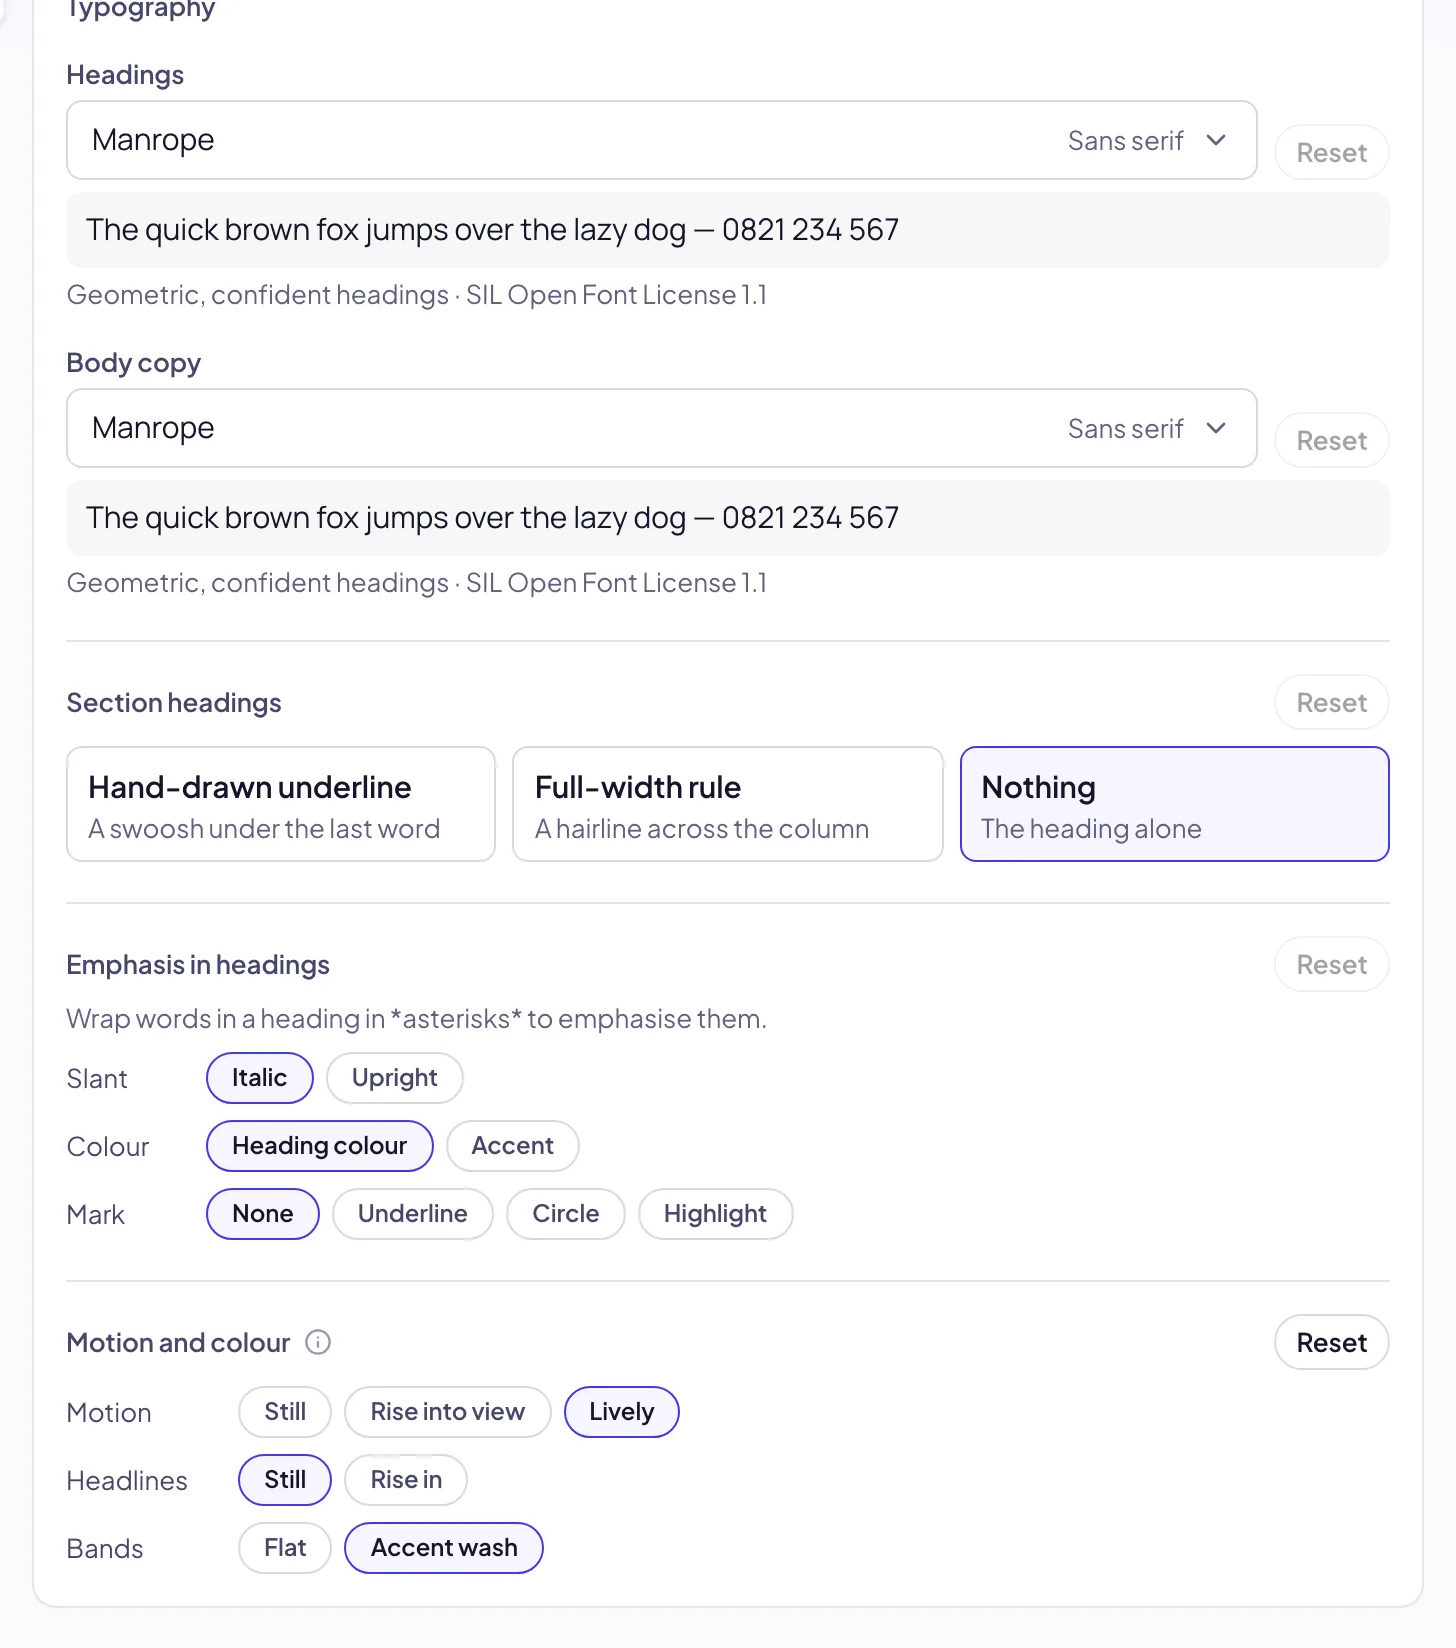Open the info icon beside Motion and colour

coord(318,1342)
